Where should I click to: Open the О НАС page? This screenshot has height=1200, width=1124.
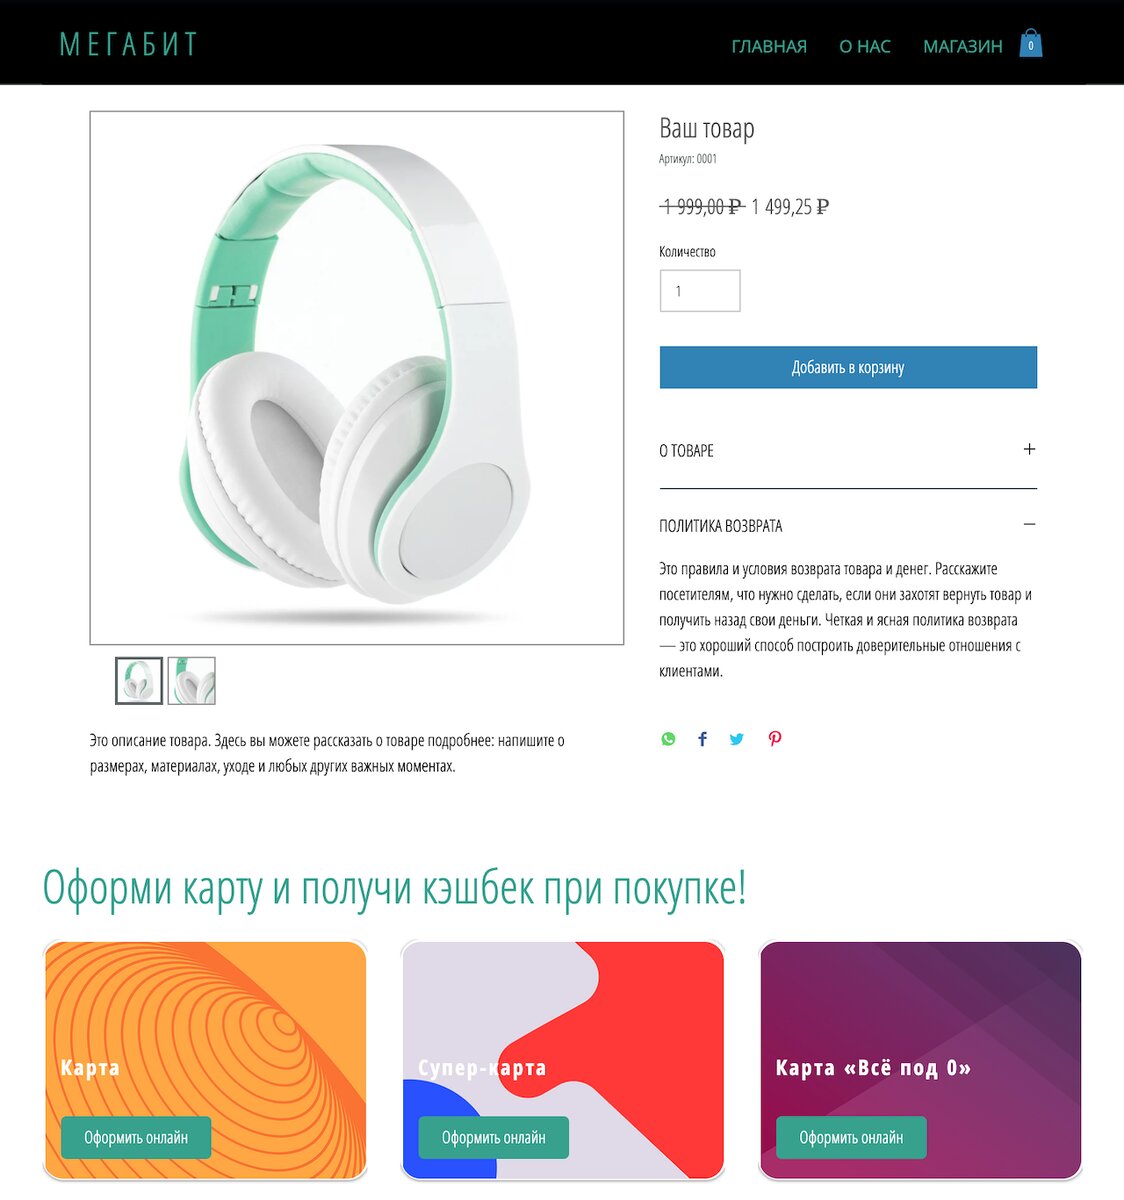click(x=865, y=46)
